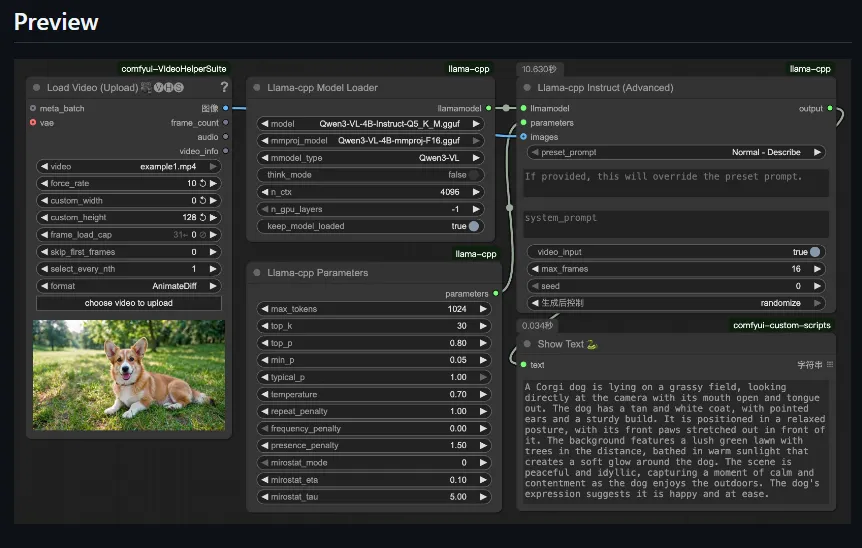This screenshot has height=548, width=862.
Task: Click the 图像 output socket on Load Video
Action: pos(225,108)
